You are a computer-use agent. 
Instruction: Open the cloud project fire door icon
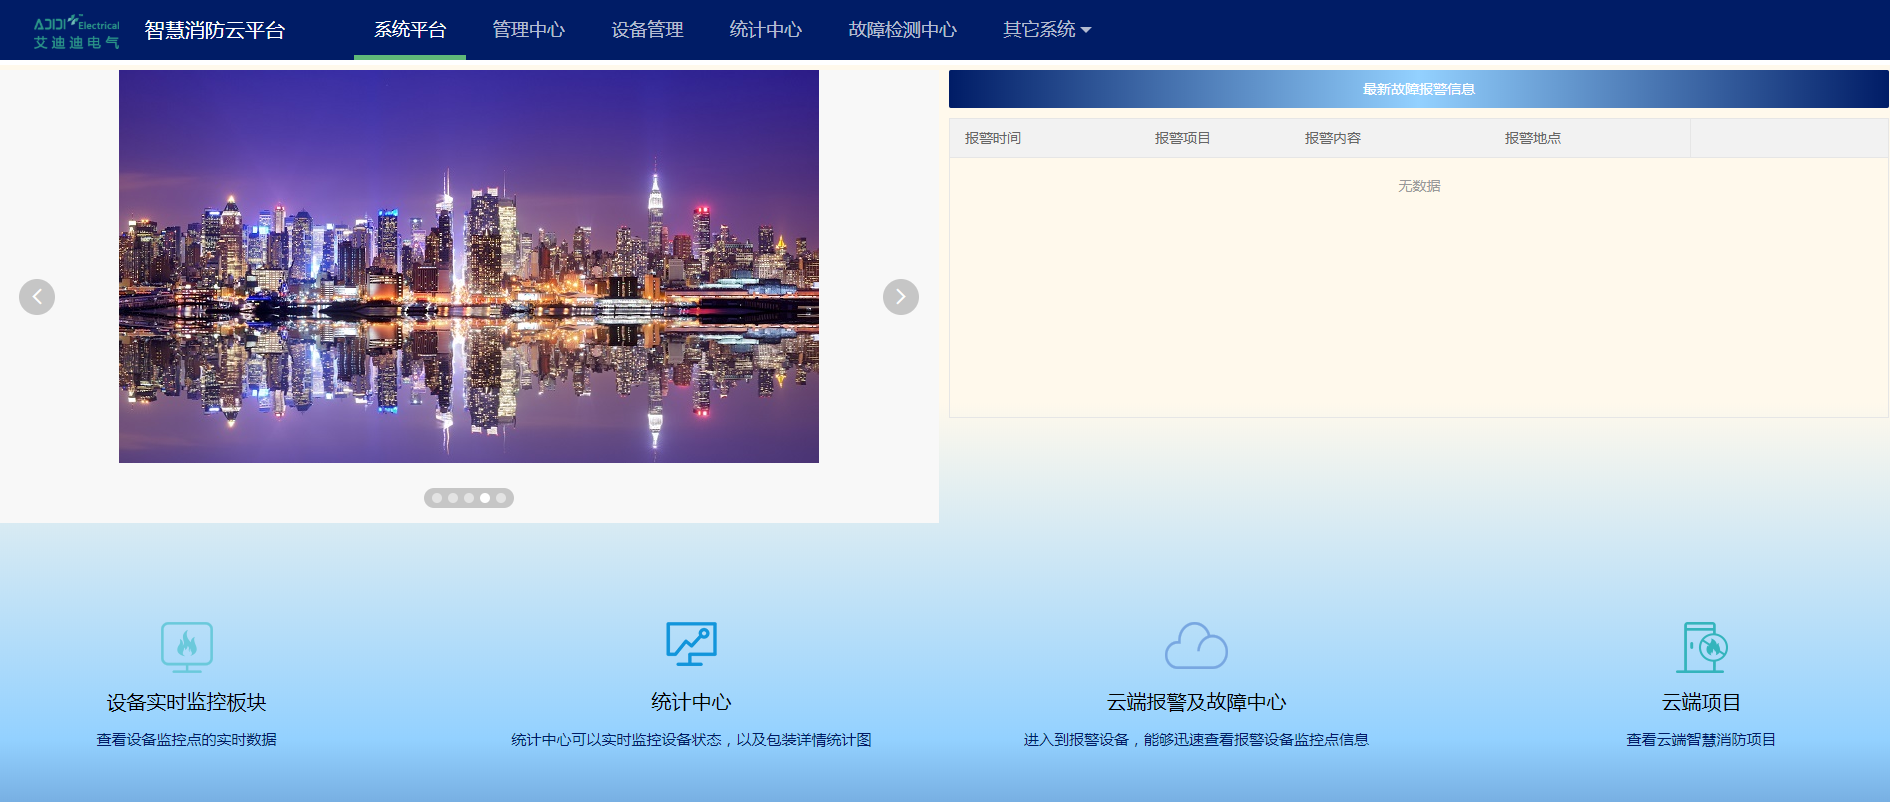pos(1701,646)
